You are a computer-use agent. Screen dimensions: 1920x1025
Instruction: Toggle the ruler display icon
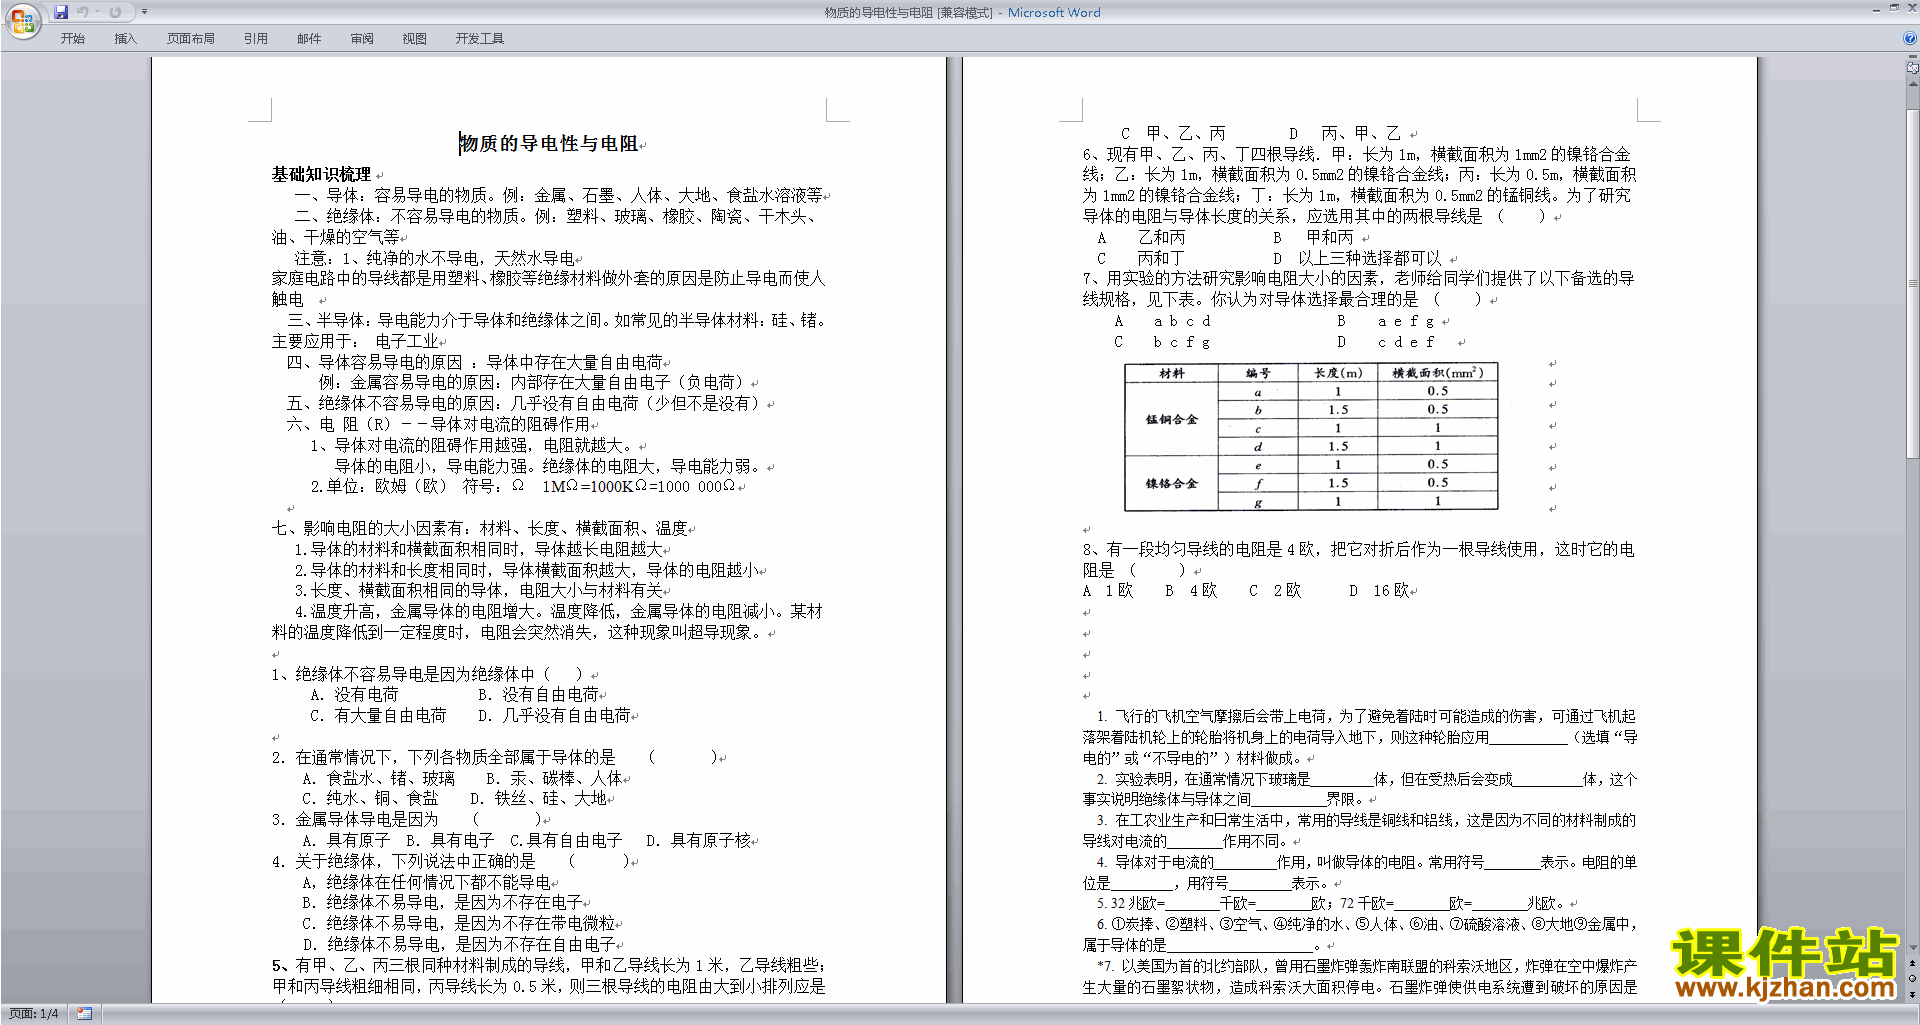pos(1913,69)
